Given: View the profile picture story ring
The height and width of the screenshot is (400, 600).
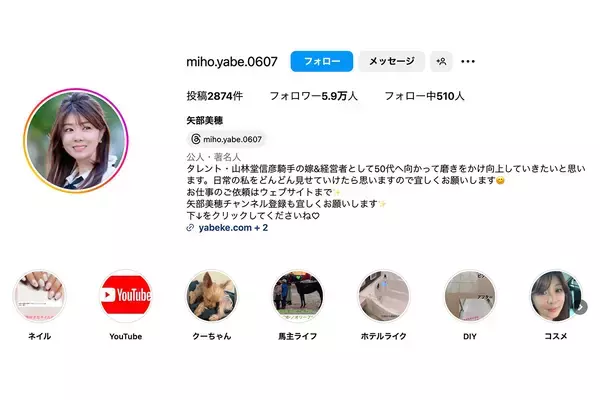Looking at the screenshot, I should (76, 141).
